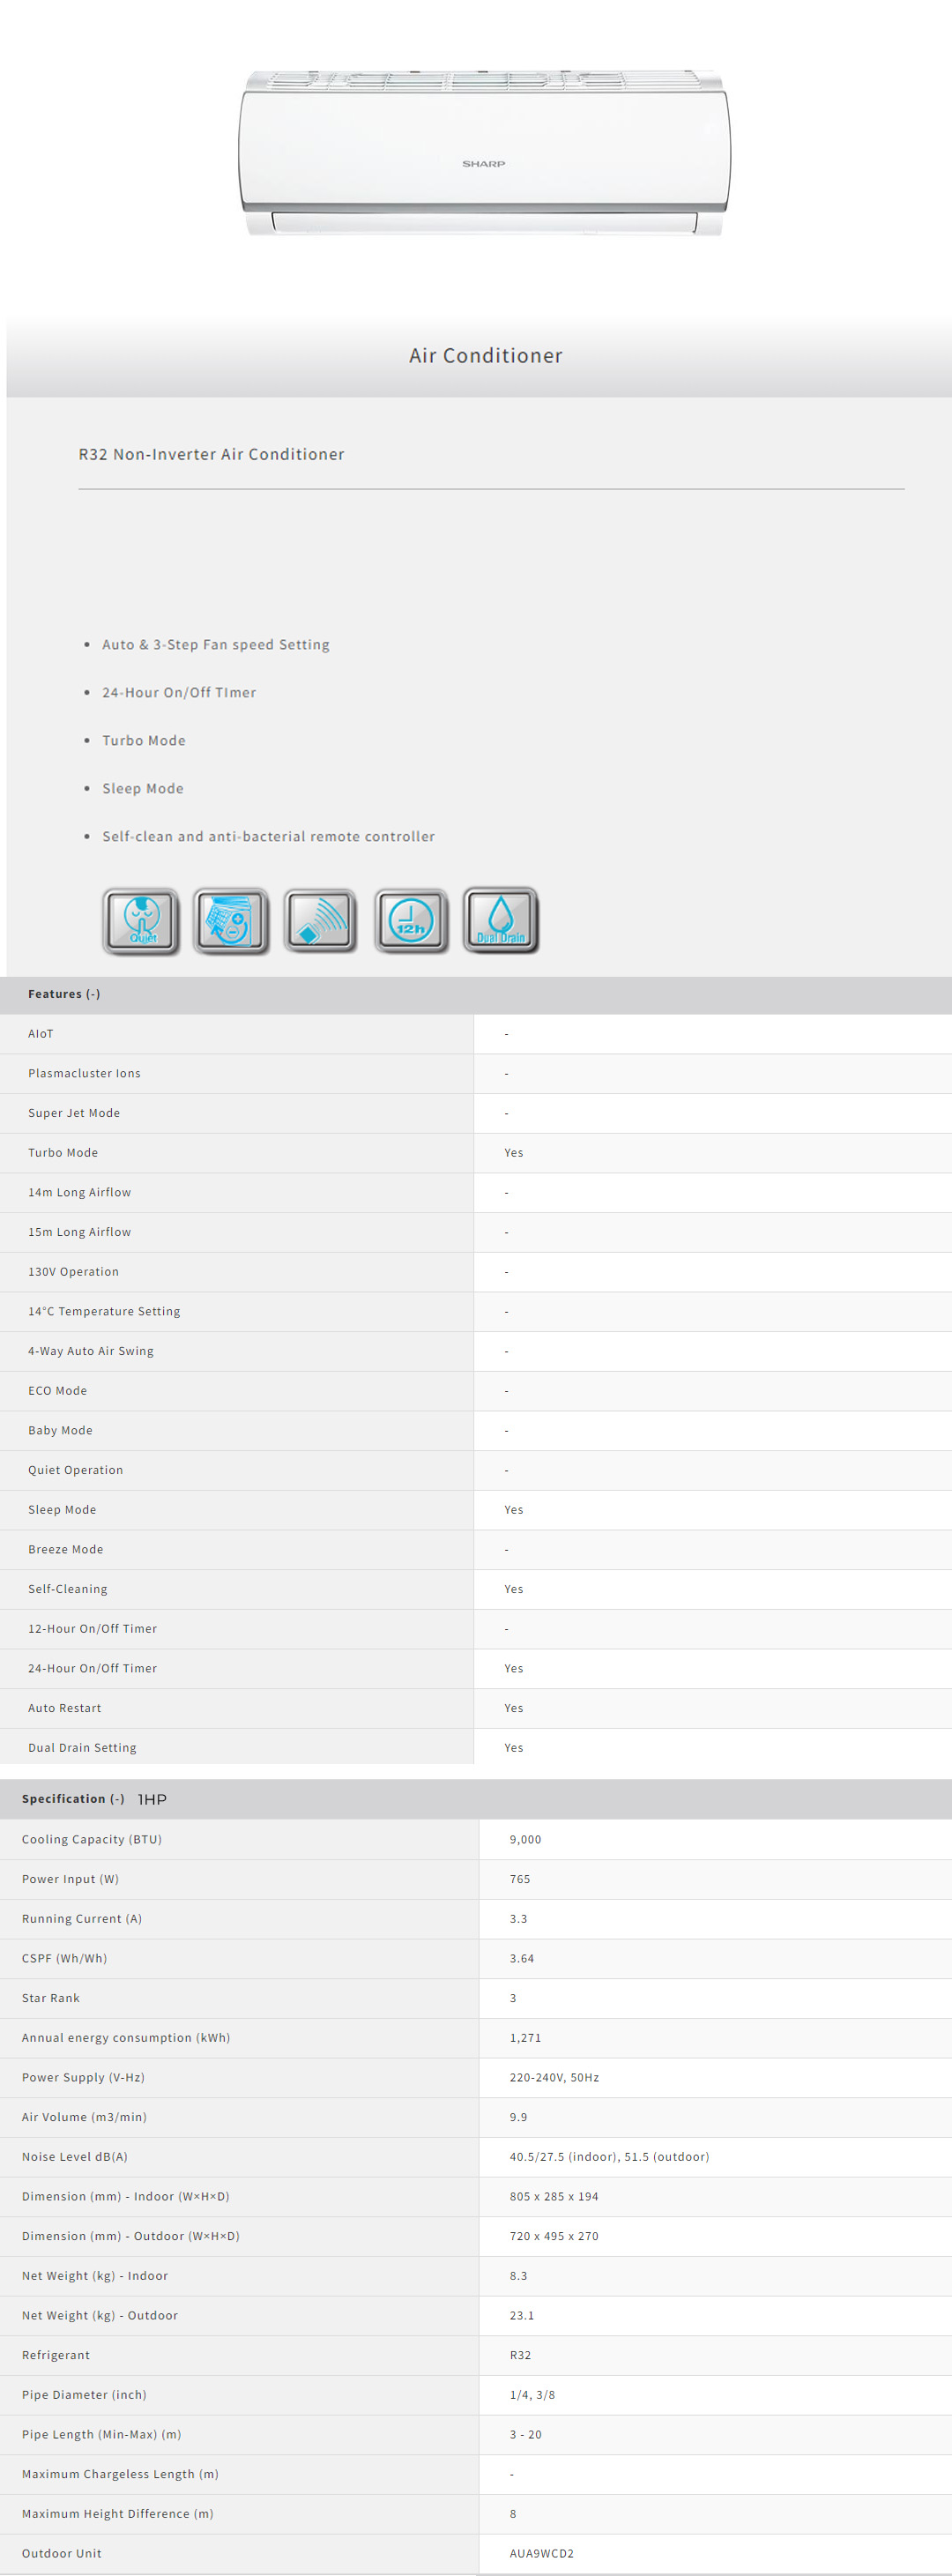Collapse the Specification (-) section header
Viewport: 952px width, 2576px height.
pyautogui.click(x=73, y=1799)
